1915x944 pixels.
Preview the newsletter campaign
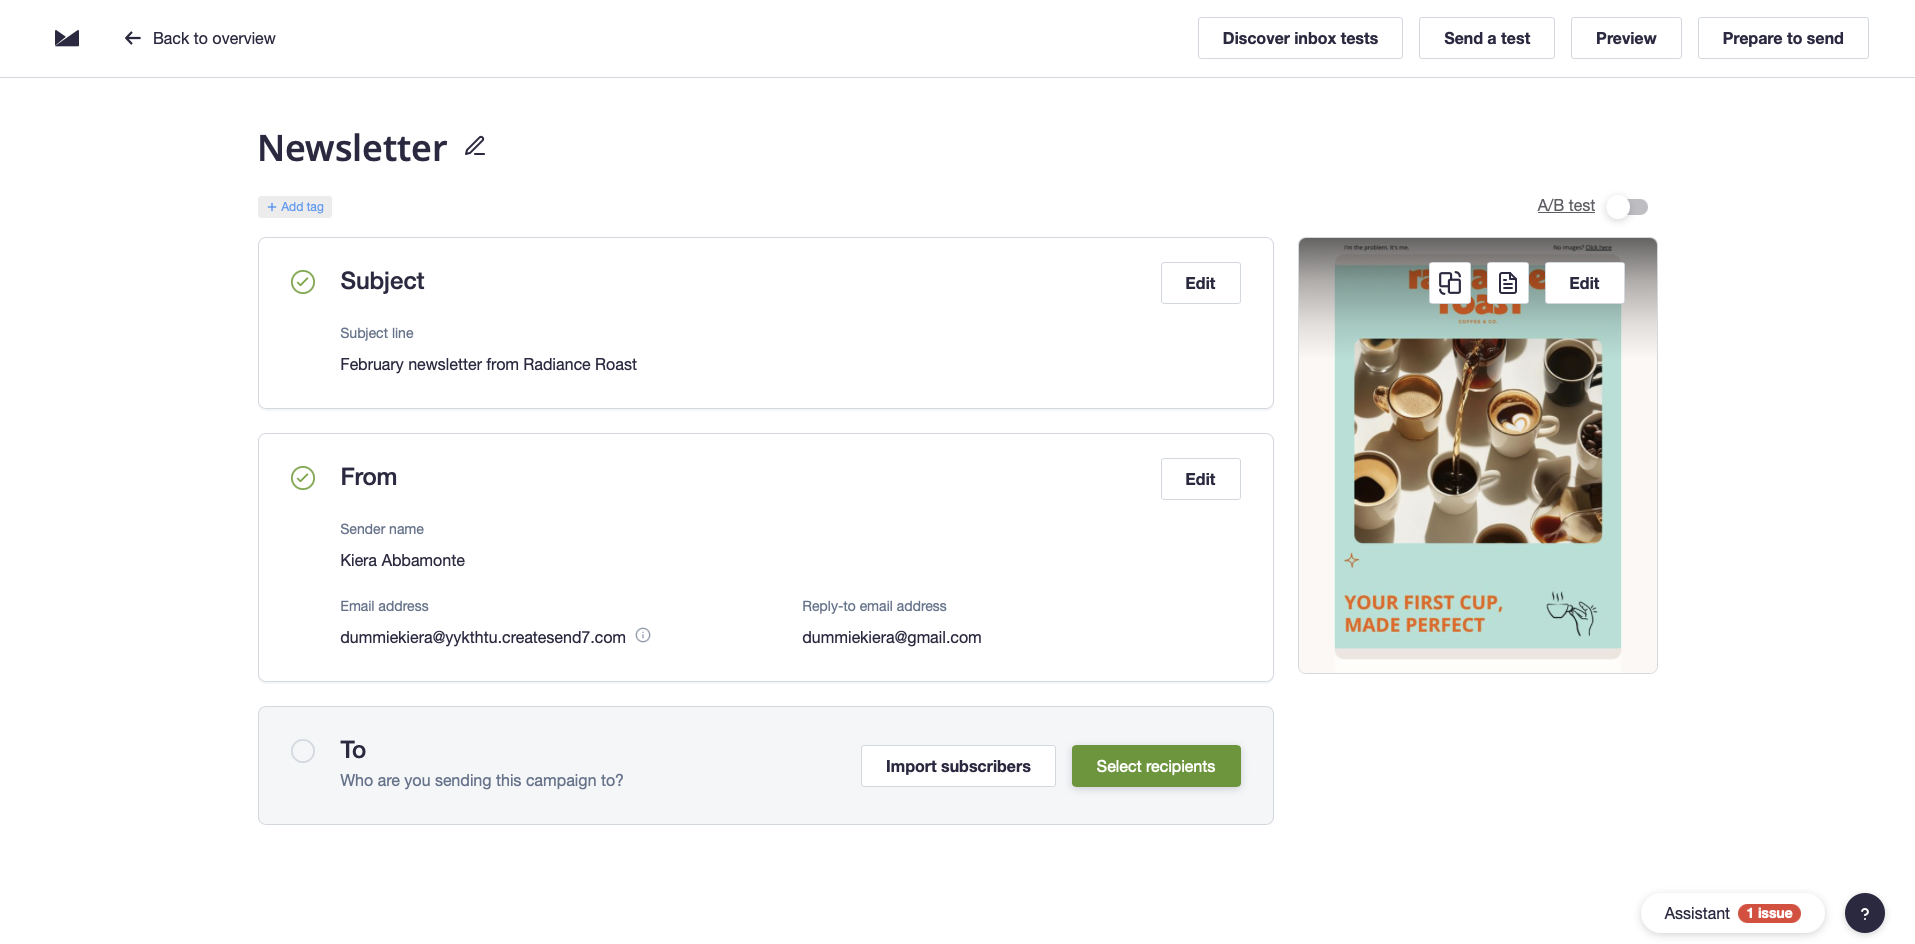(1625, 38)
